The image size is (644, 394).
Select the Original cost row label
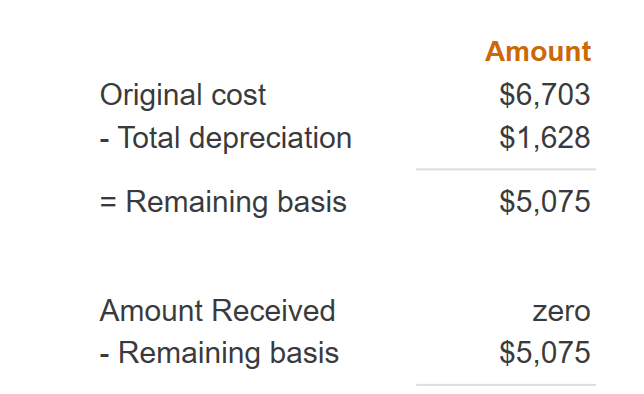(183, 95)
